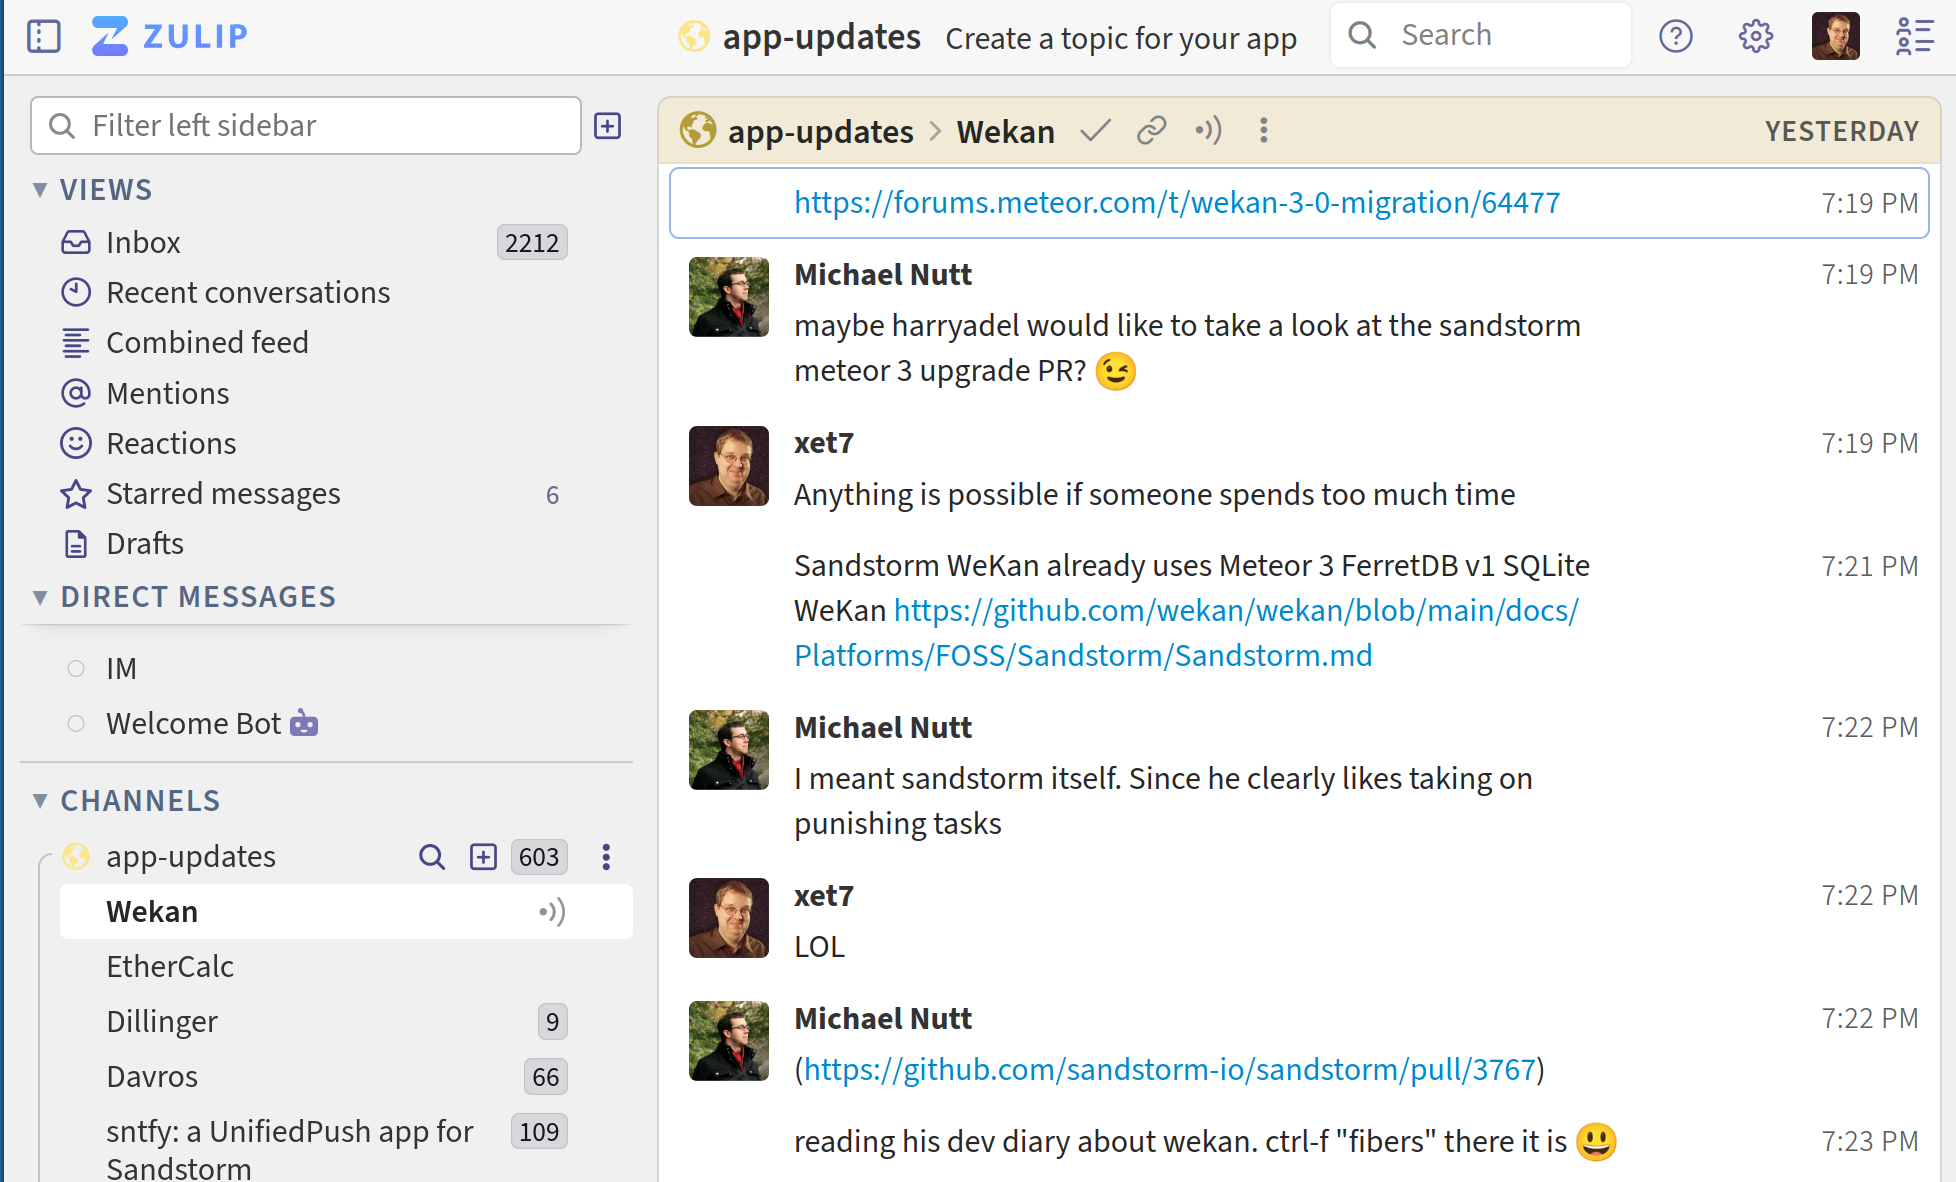
Task: Copy link to Wekan topic
Action: click(1152, 131)
